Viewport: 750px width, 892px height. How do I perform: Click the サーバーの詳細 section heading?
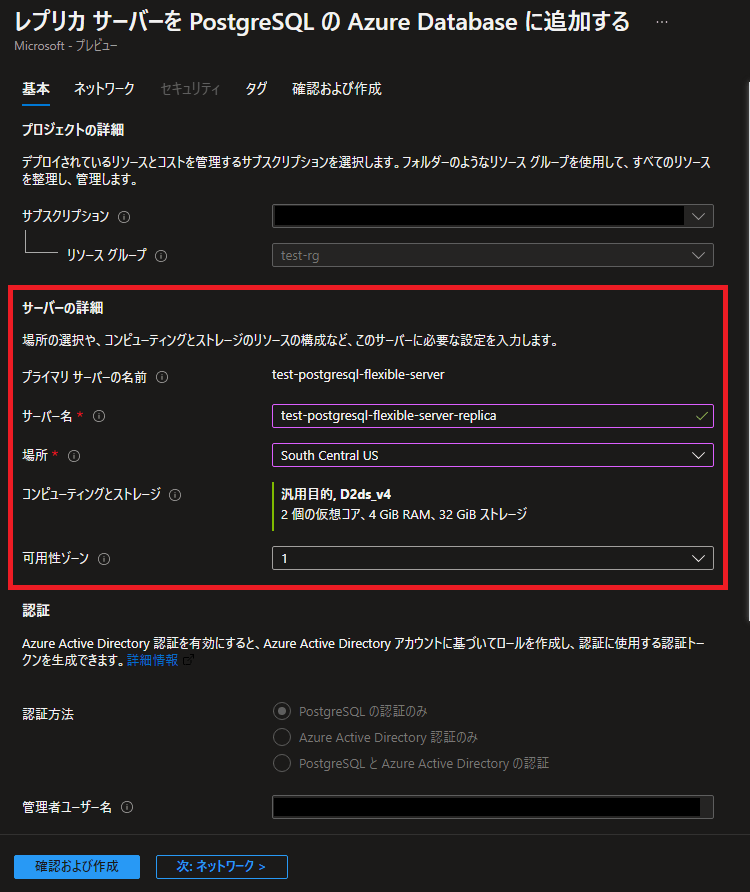[63, 308]
